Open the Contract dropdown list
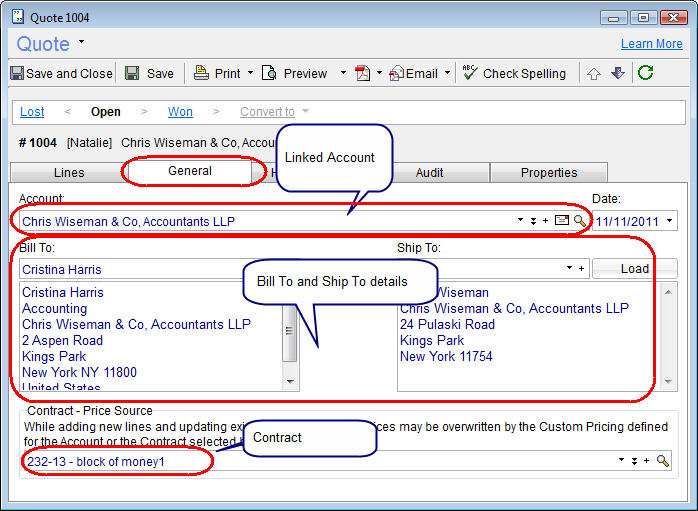The width and height of the screenshot is (698, 511). click(x=621, y=461)
